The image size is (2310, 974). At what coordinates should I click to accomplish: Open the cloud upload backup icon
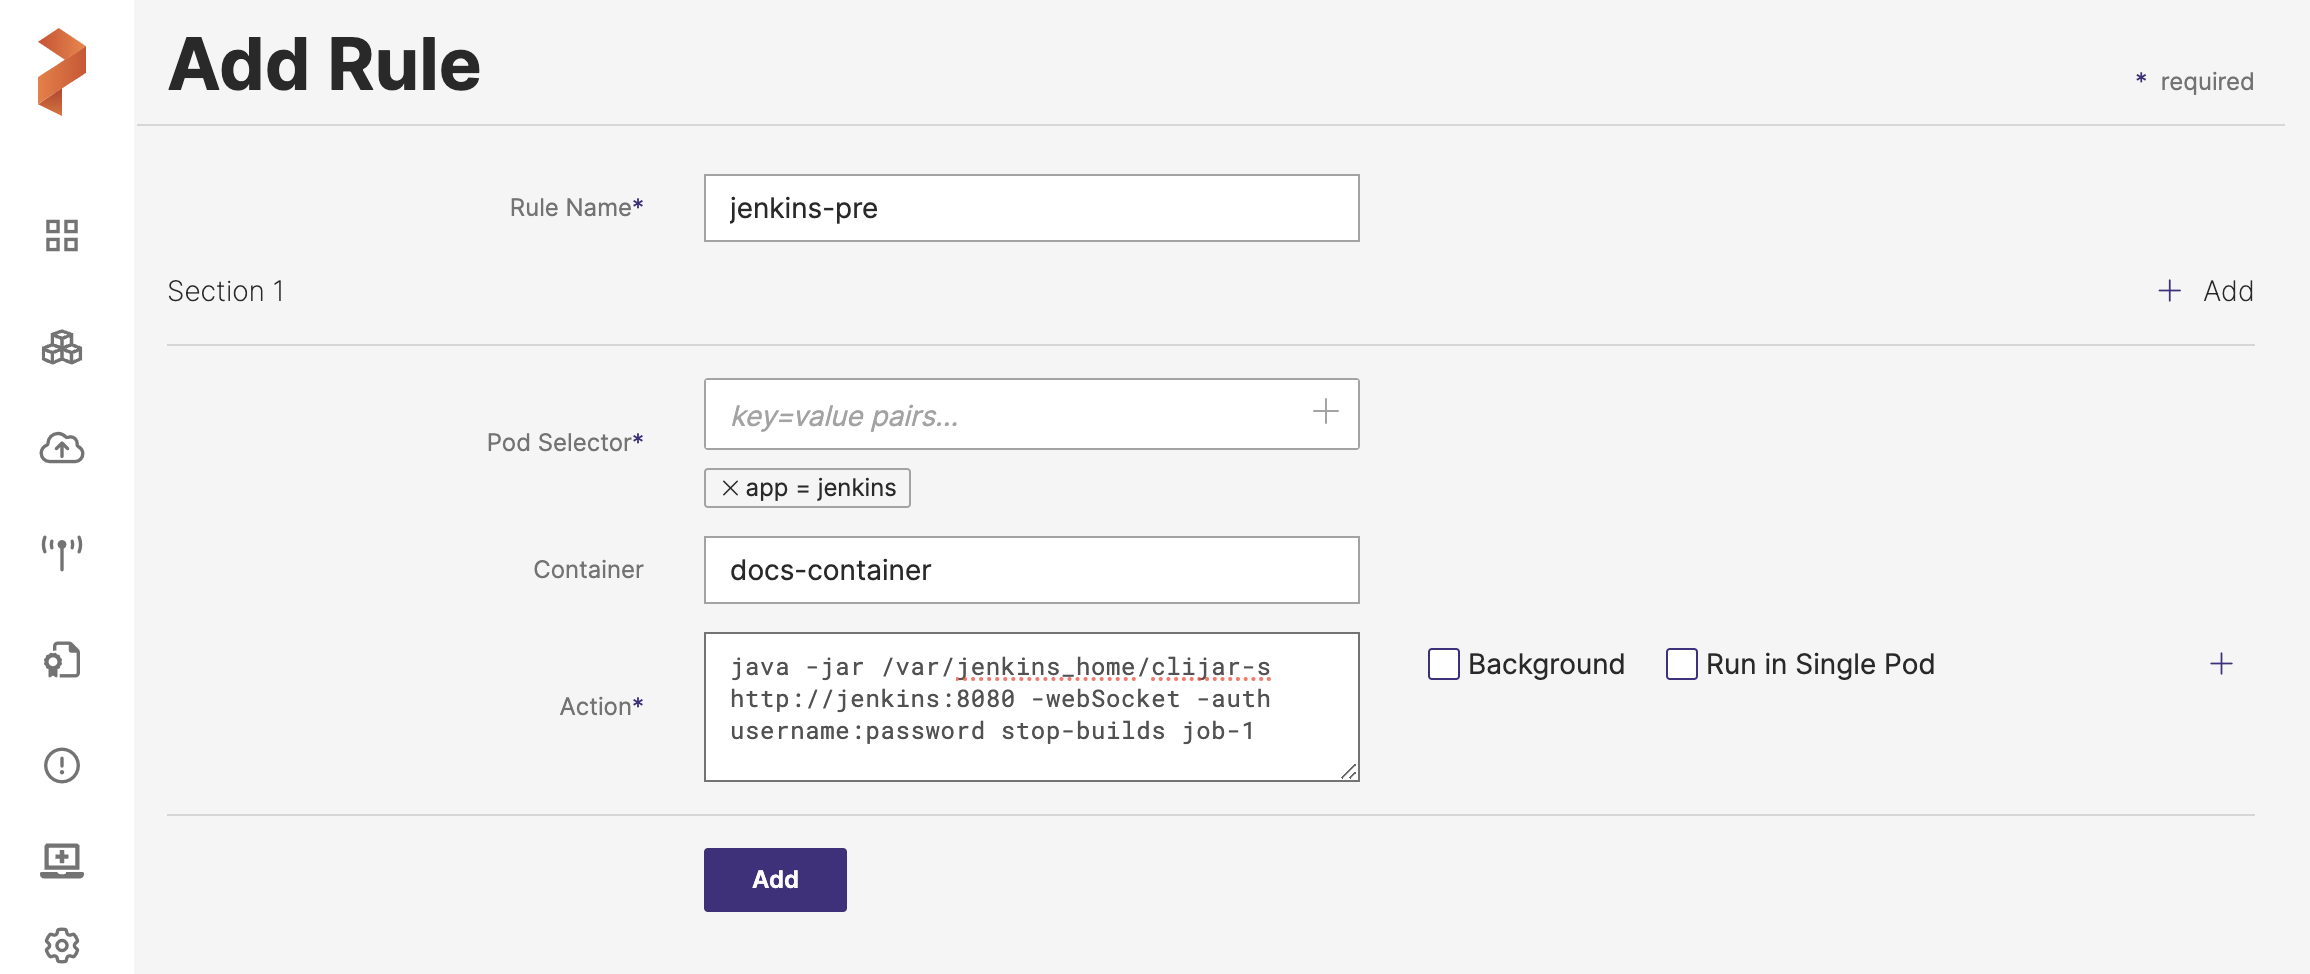coord(62,448)
